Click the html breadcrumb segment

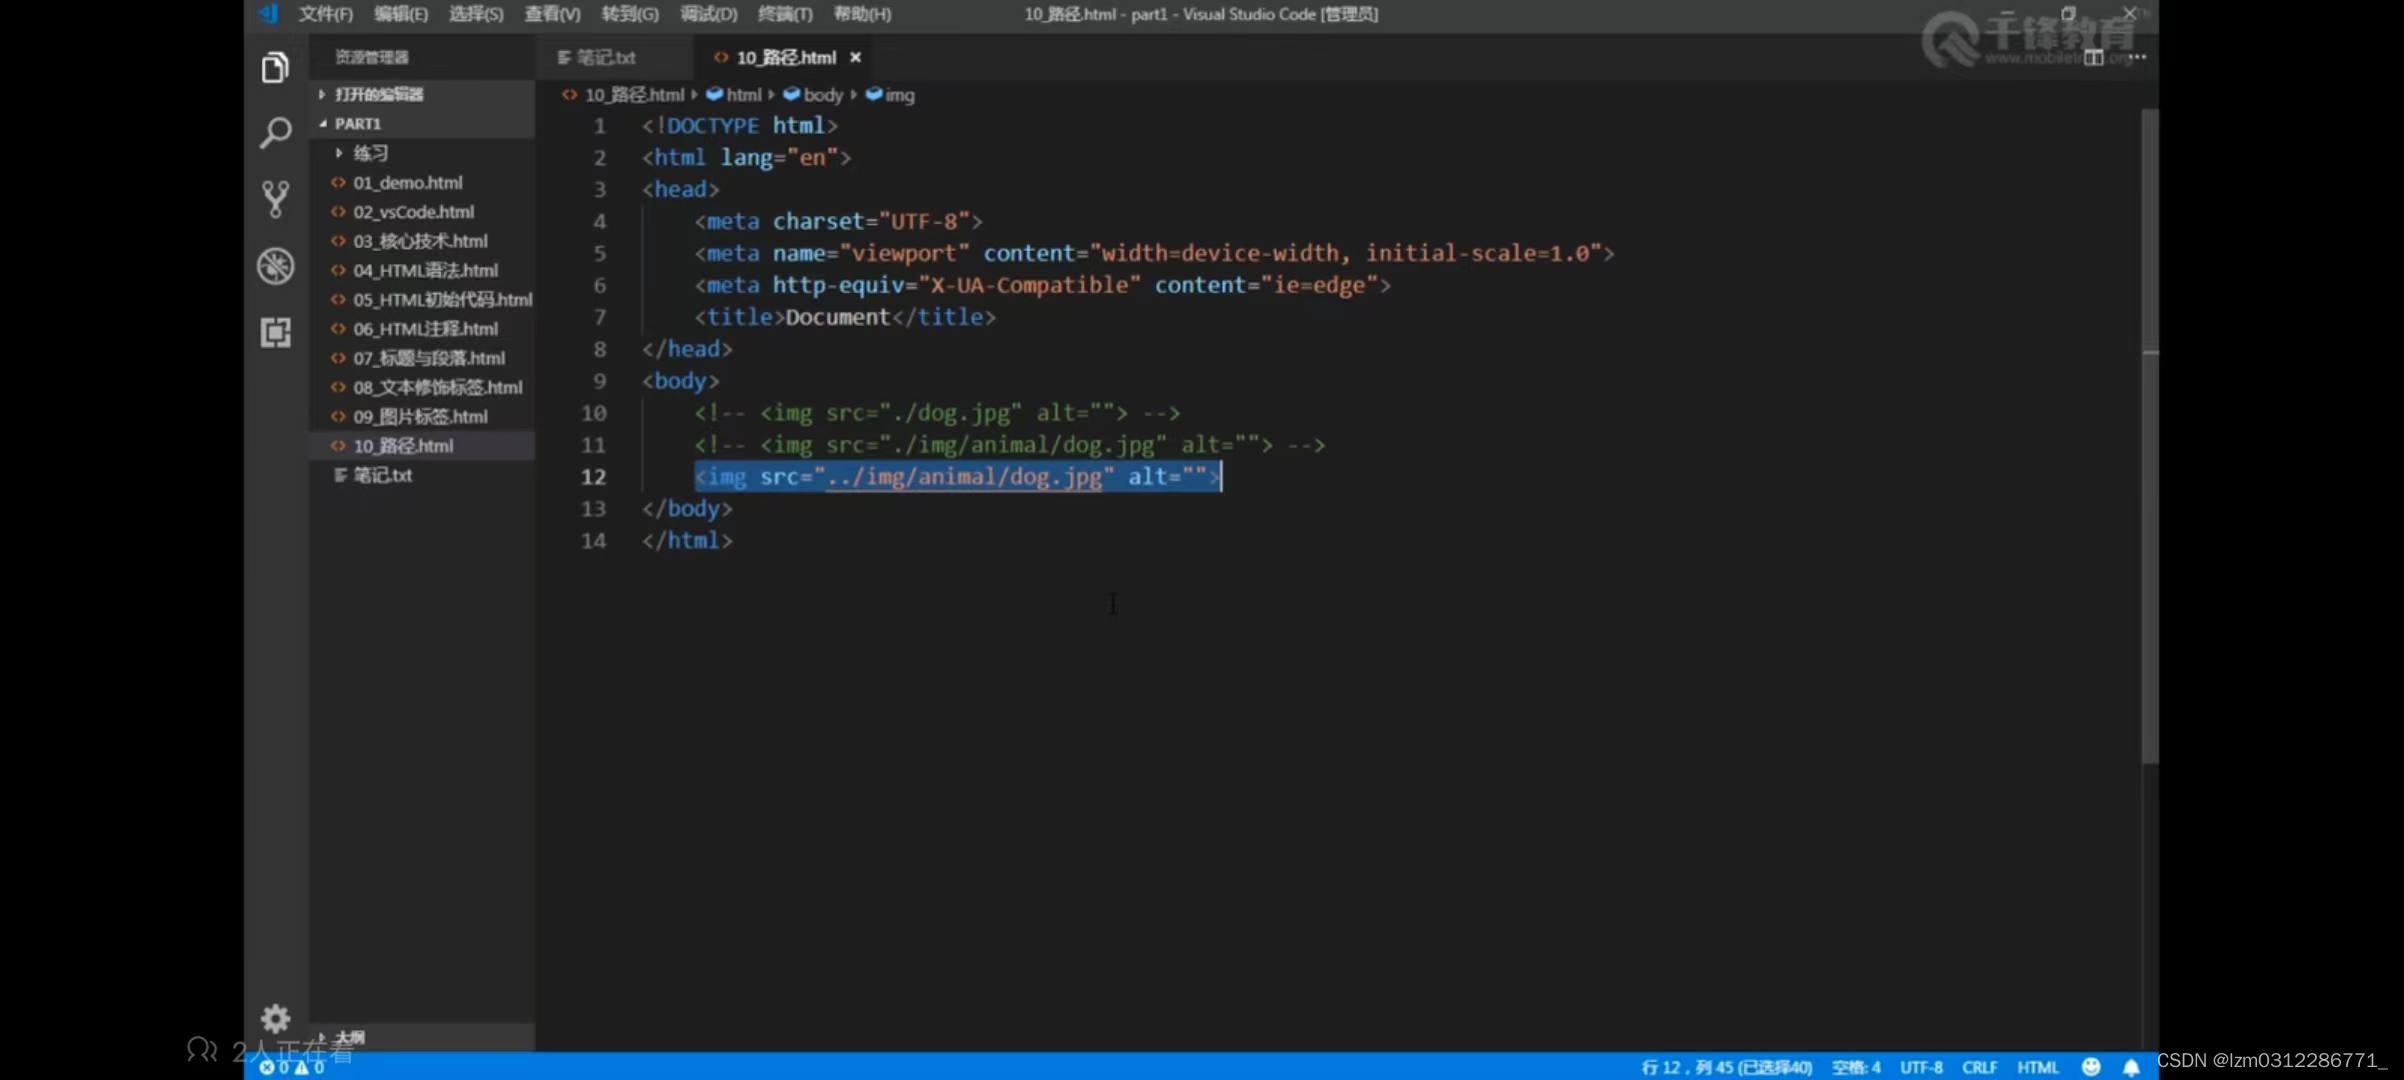(734, 95)
